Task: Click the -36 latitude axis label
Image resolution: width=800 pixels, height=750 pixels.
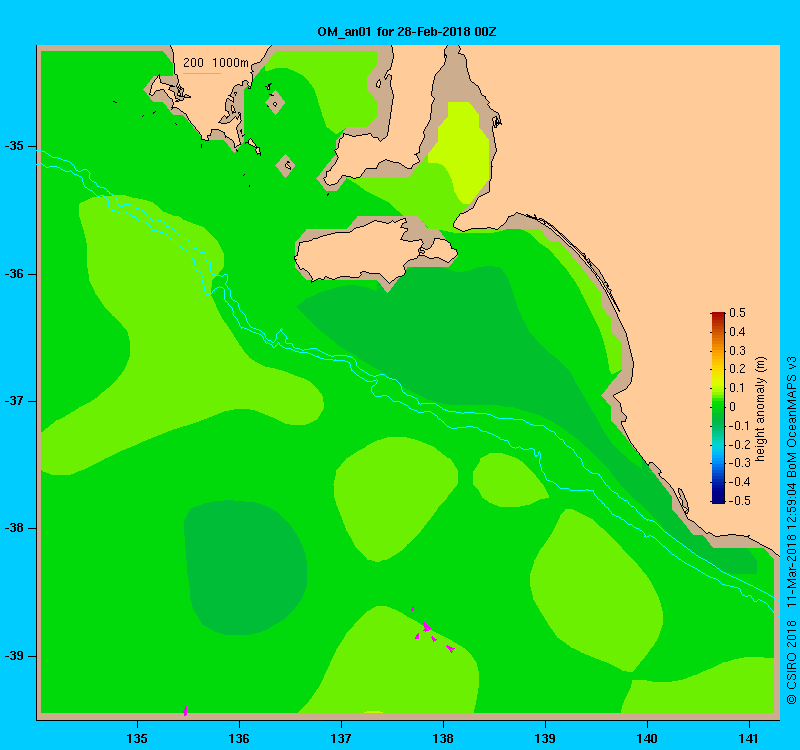Action: click(14, 274)
